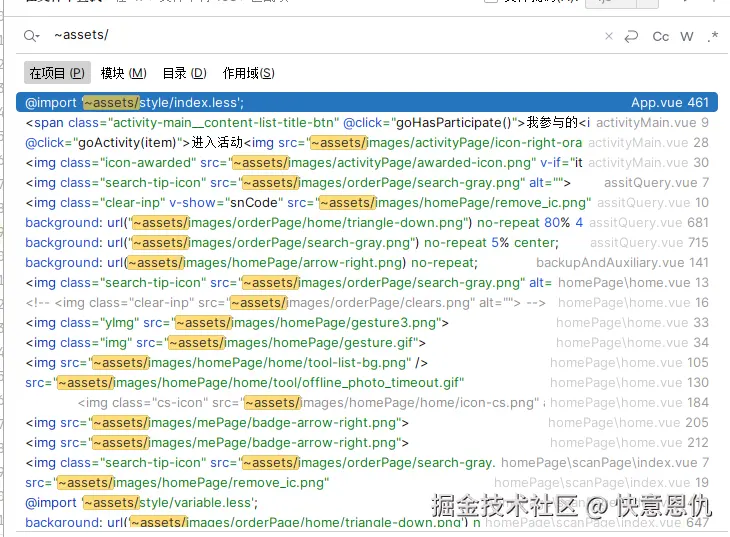
Task: Select the assitQuery.vue 10 remove_ic result
Action: 367,203
